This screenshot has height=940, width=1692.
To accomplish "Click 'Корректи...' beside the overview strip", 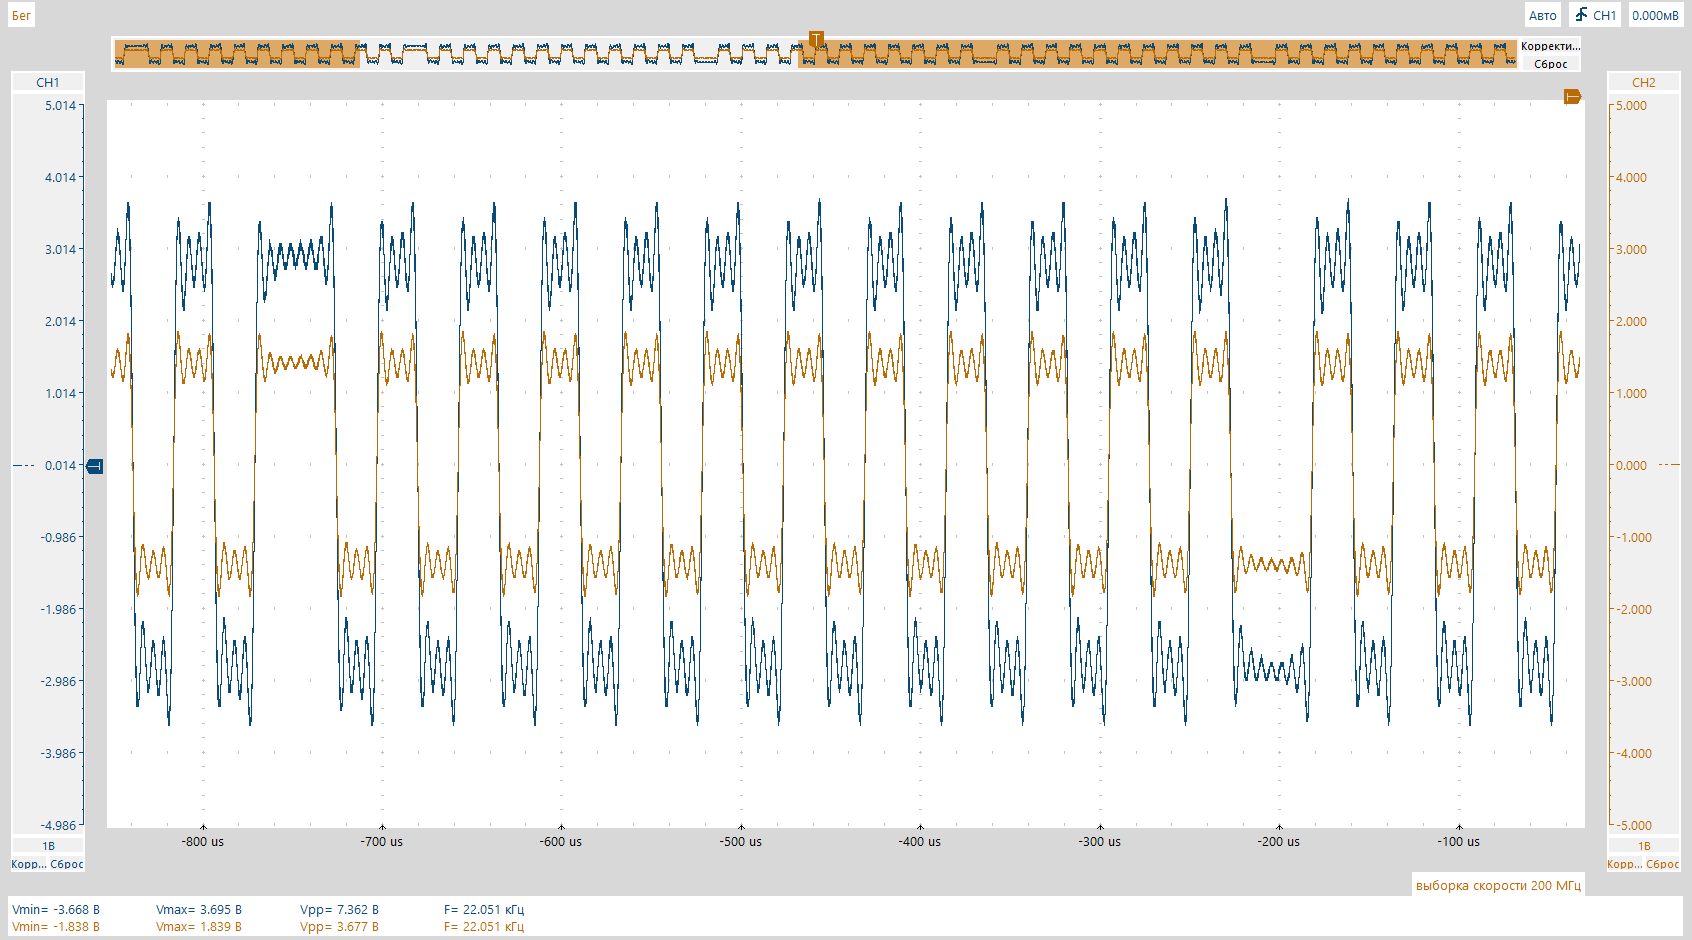I will (x=1550, y=46).
